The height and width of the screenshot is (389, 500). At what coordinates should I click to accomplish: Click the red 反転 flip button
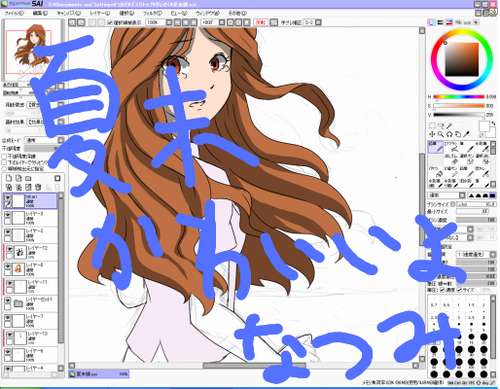click(x=261, y=22)
